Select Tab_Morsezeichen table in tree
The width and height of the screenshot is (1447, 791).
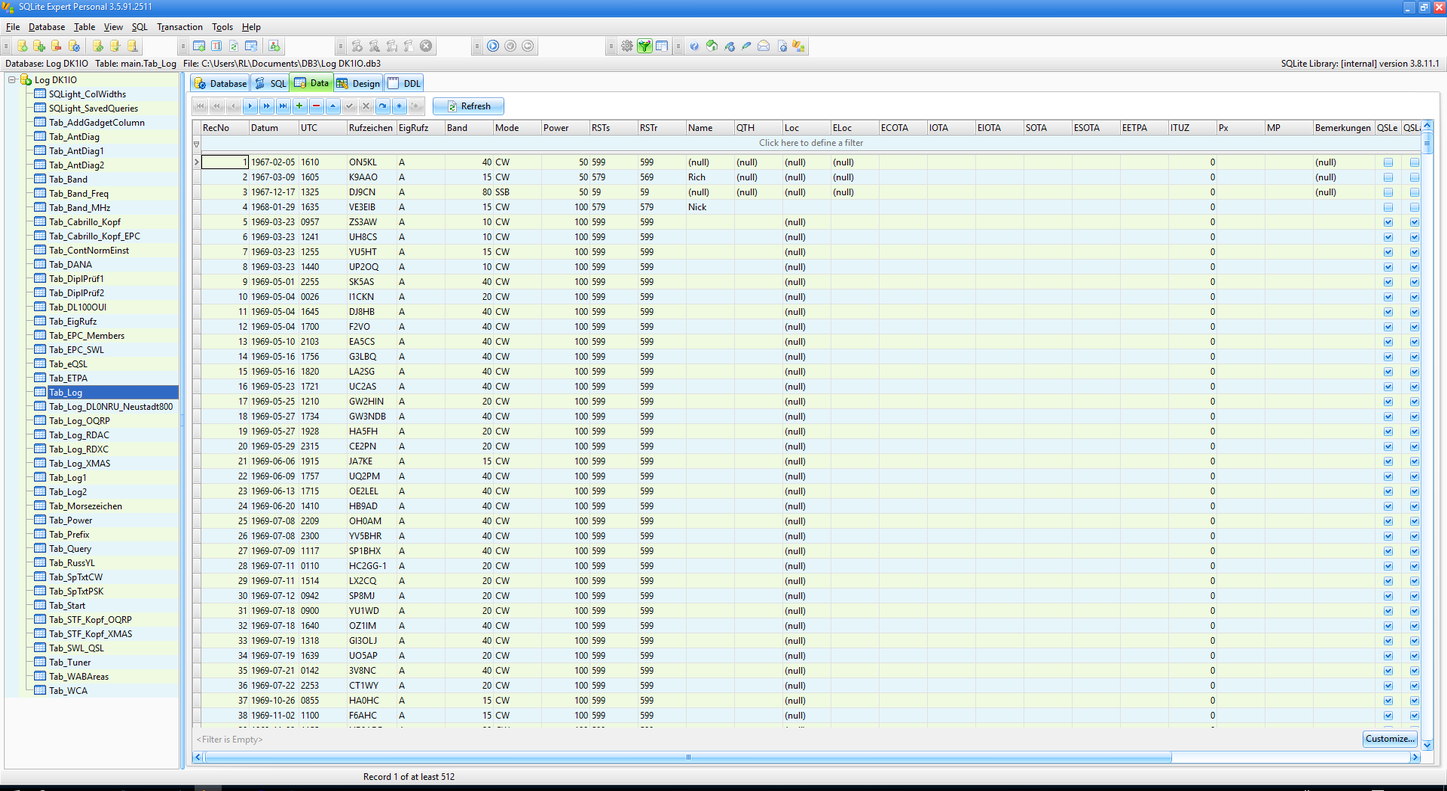click(85, 506)
